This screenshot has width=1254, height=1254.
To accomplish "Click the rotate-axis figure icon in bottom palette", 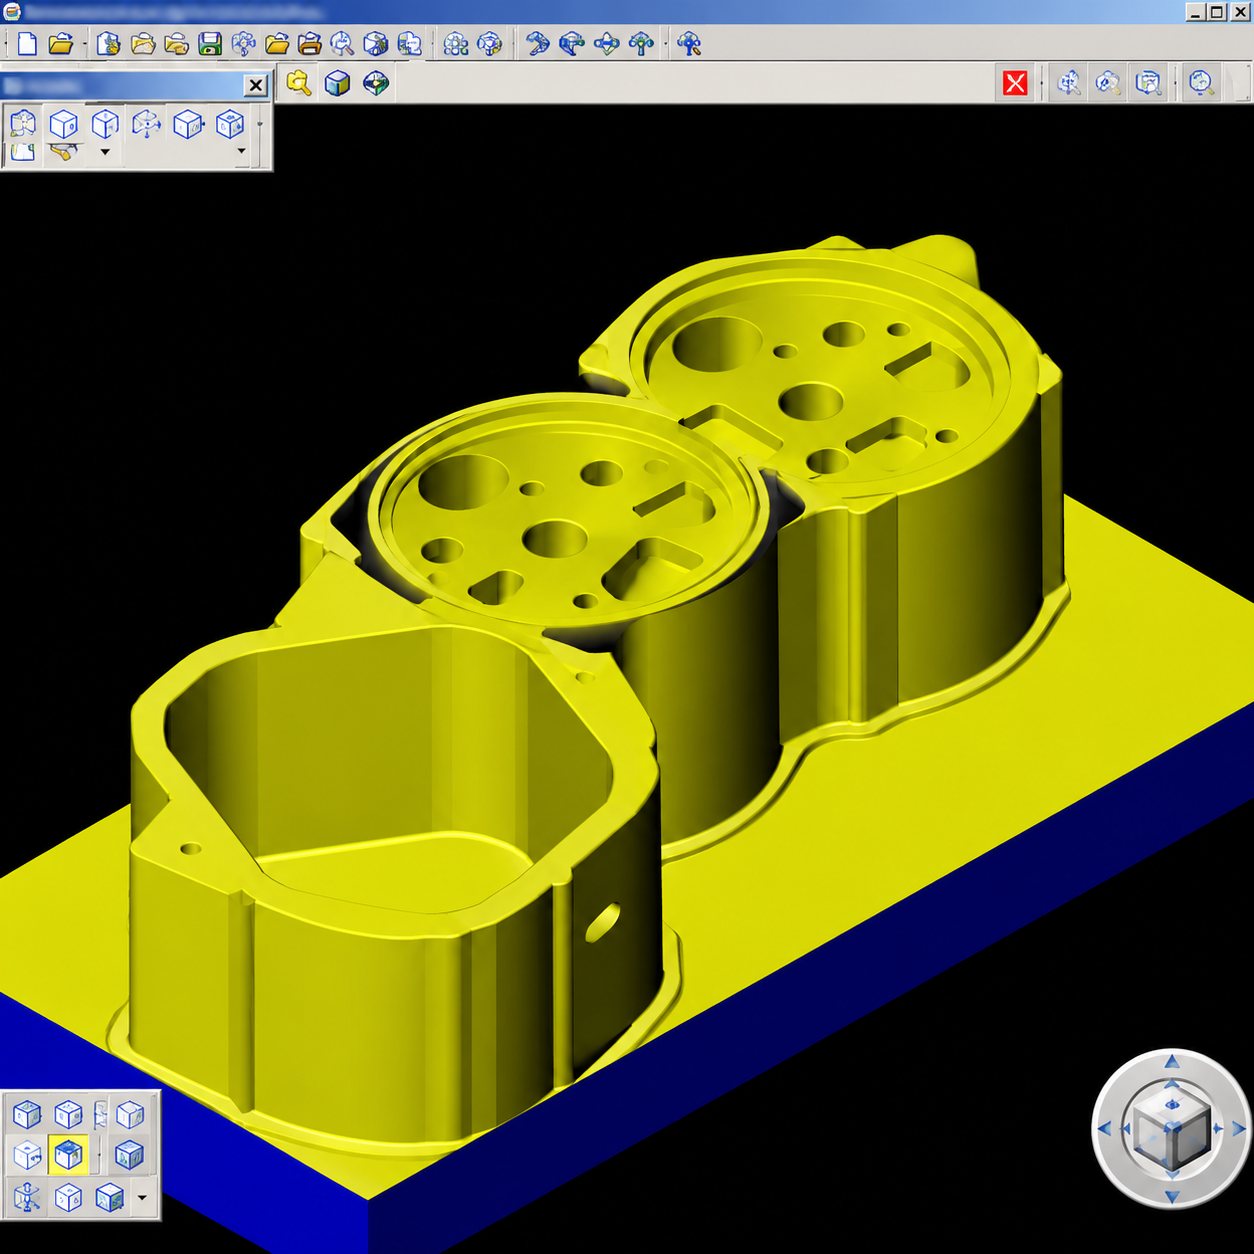I will point(27,1197).
